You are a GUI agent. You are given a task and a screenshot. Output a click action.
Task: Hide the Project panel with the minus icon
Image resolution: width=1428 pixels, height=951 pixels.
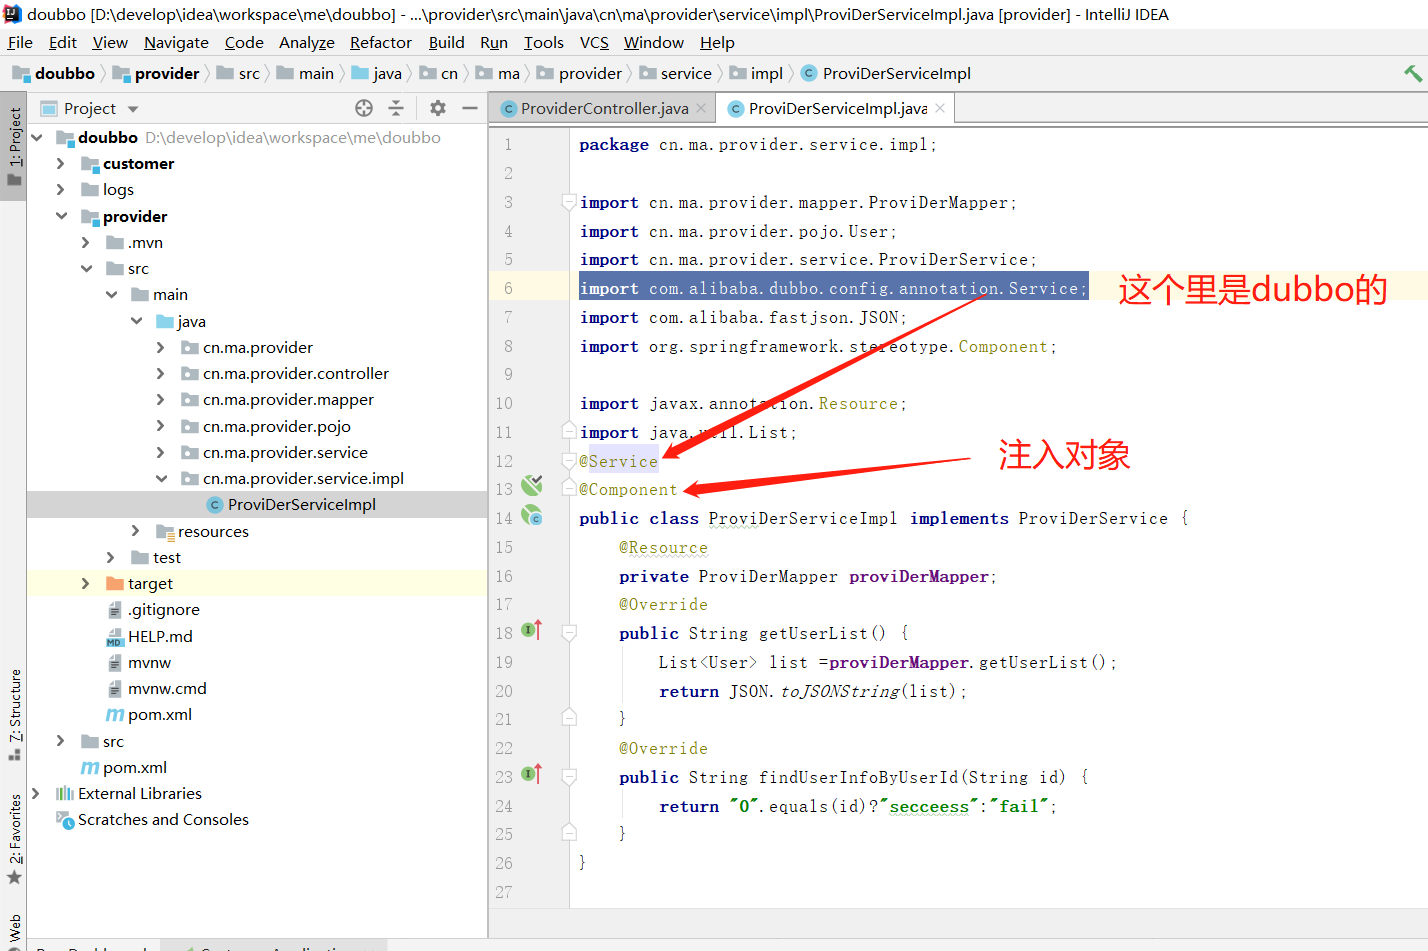click(x=469, y=108)
